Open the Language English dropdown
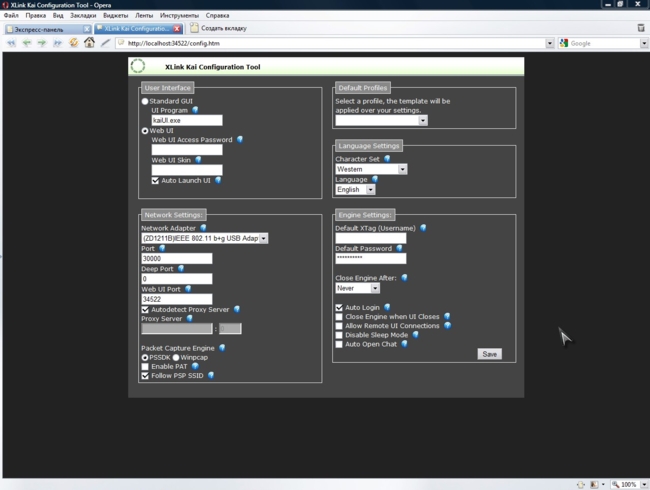 355,189
